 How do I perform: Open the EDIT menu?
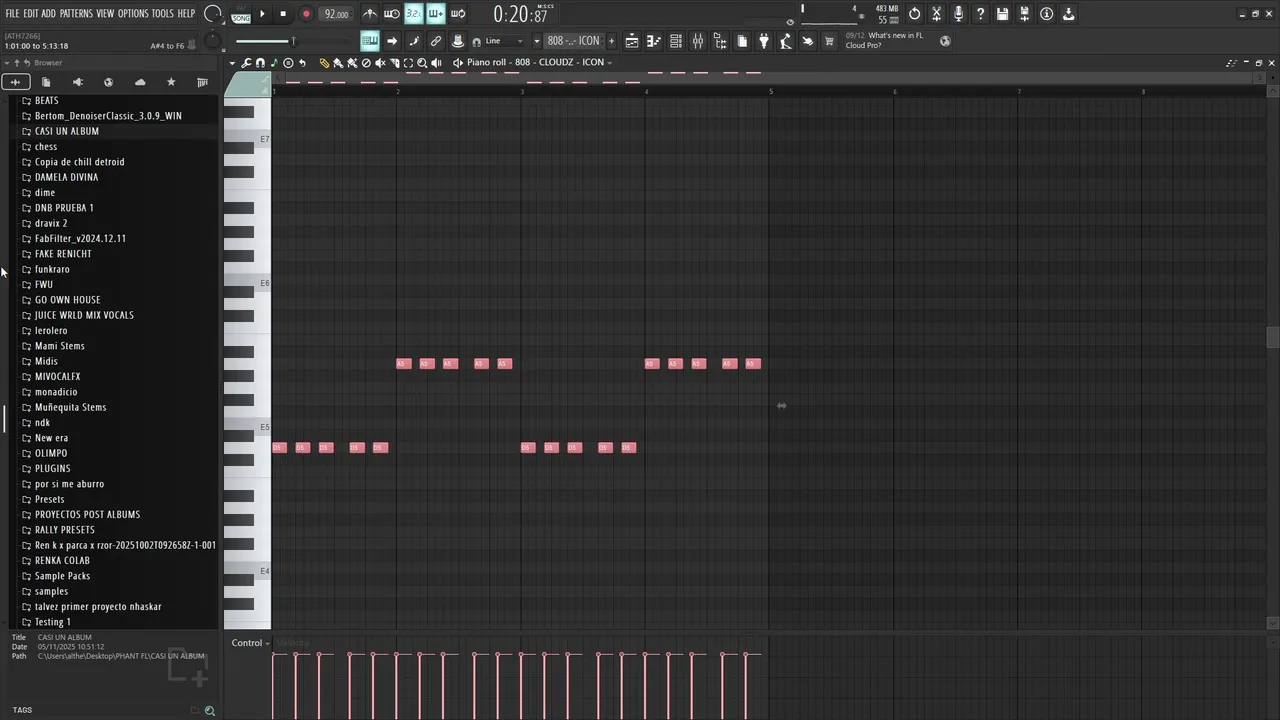coord(30,13)
